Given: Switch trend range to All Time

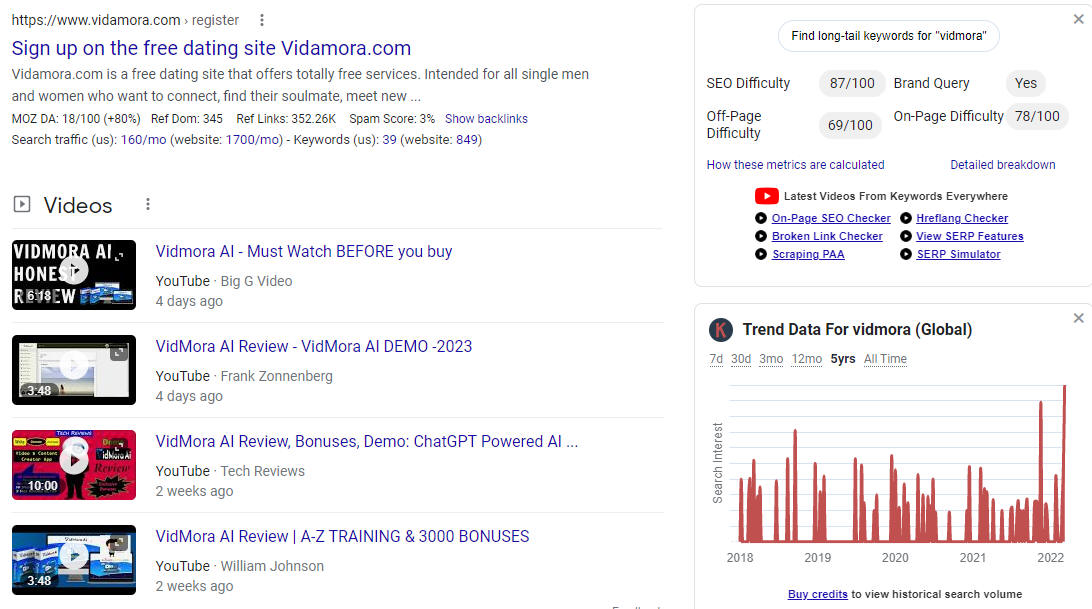Looking at the screenshot, I should [885, 359].
